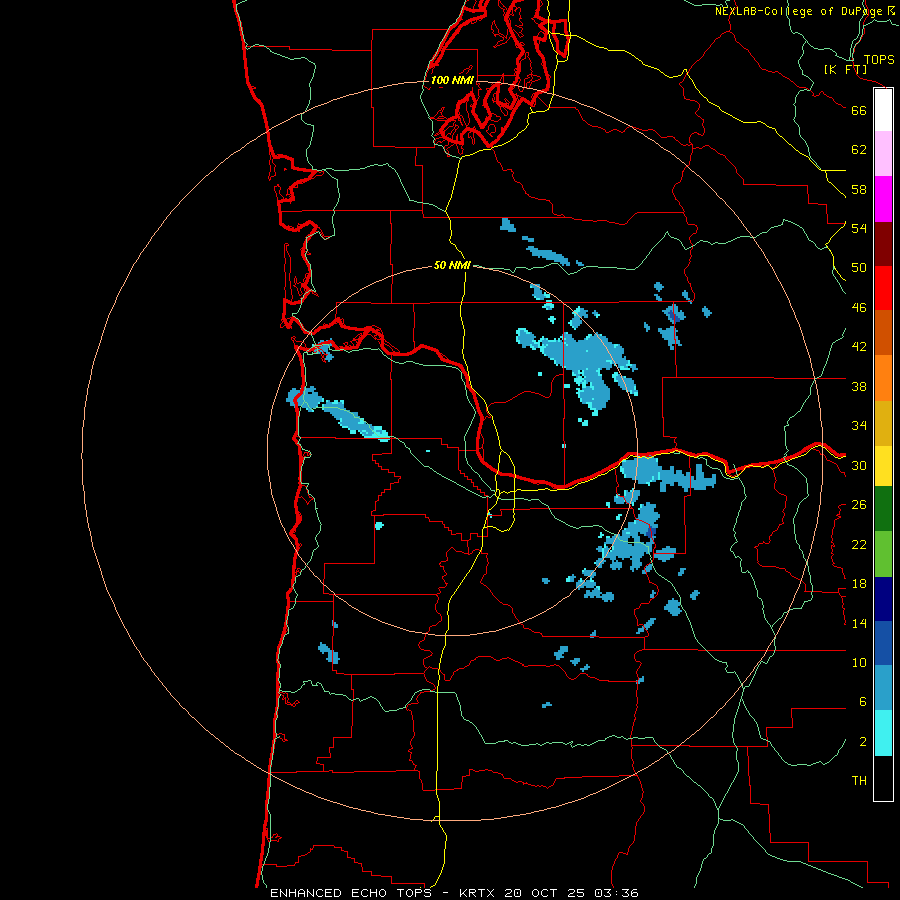This screenshot has width=900, height=900.
Task: Click the 18 legend value label
Action: click(859, 584)
